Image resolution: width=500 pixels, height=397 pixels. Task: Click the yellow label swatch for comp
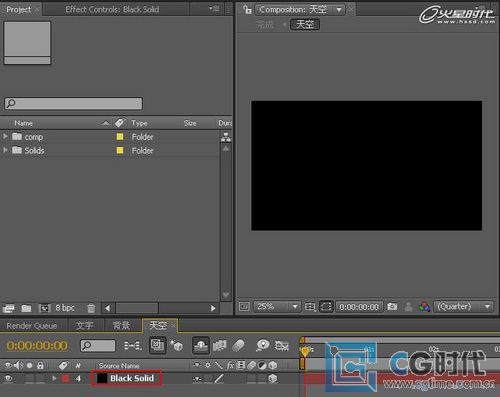coord(120,137)
